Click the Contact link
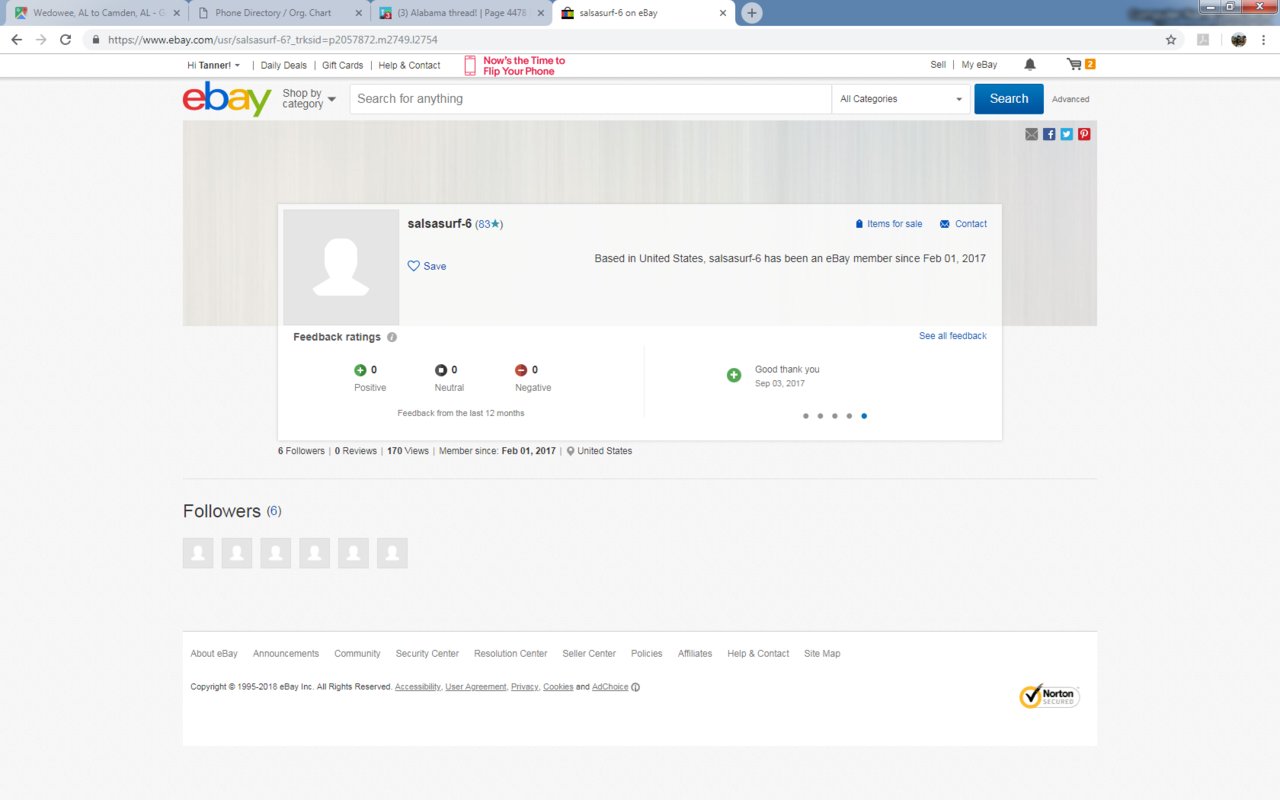The width and height of the screenshot is (1280, 800). [963, 224]
